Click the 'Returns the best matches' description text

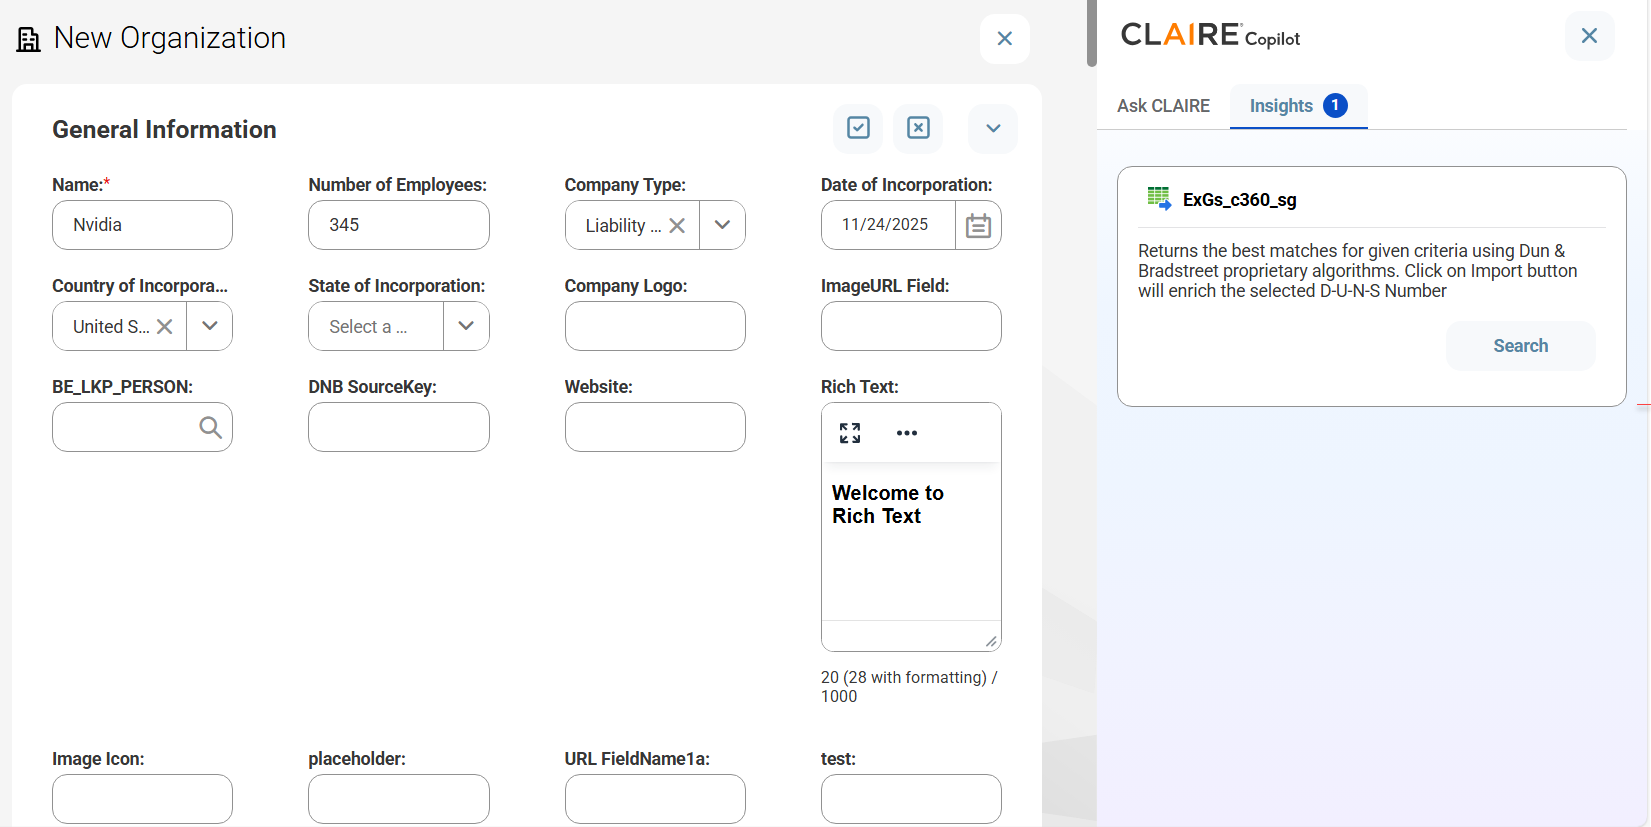[1358, 271]
